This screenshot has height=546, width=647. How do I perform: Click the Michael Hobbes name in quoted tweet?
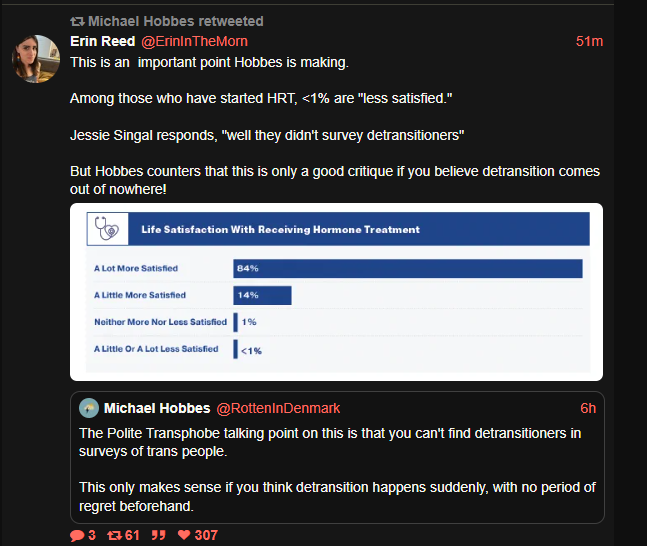(x=156, y=408)
